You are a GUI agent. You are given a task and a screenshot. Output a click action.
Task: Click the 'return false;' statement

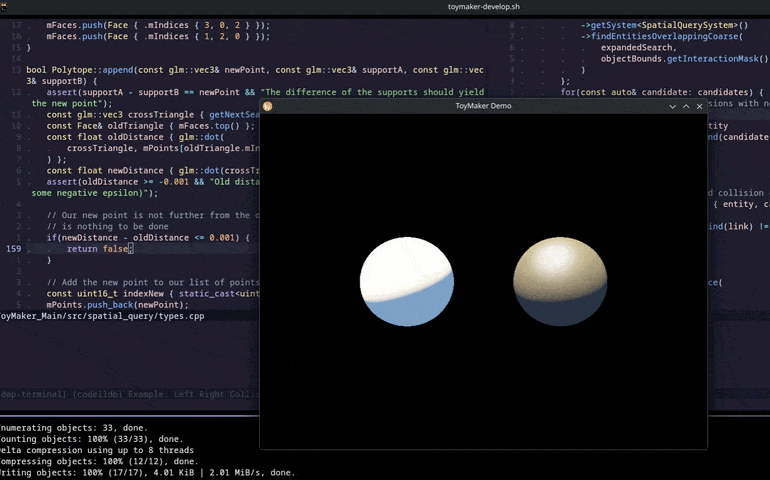(x=100, y=249)
